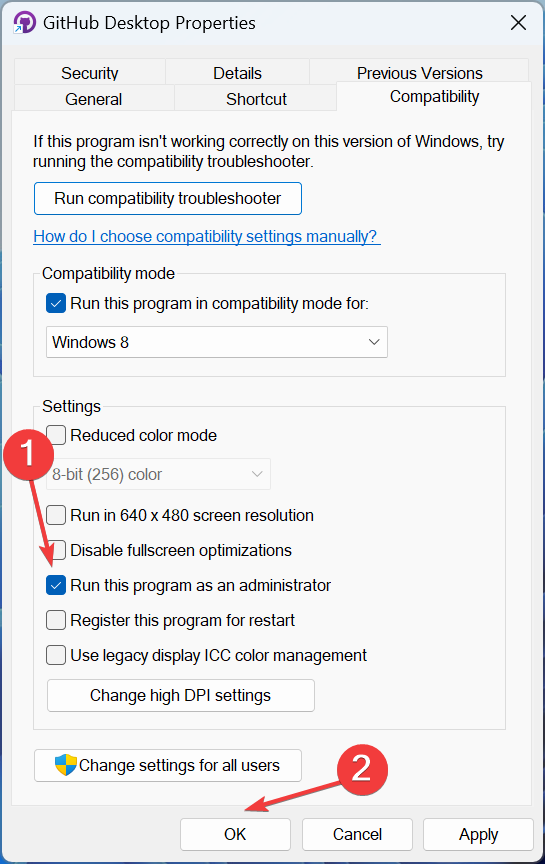Enable Reduced color mode checkbox
545x864 pixels.
pyautogui.click(x=56, y=435)
